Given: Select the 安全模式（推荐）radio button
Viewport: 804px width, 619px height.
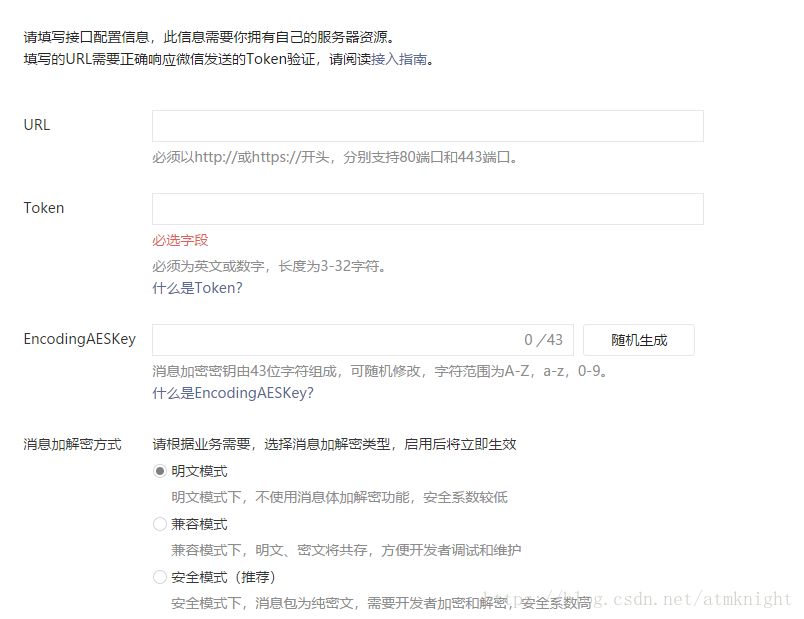Looking at the screenshot, I should pyautogui.click(x=160, y=577).
